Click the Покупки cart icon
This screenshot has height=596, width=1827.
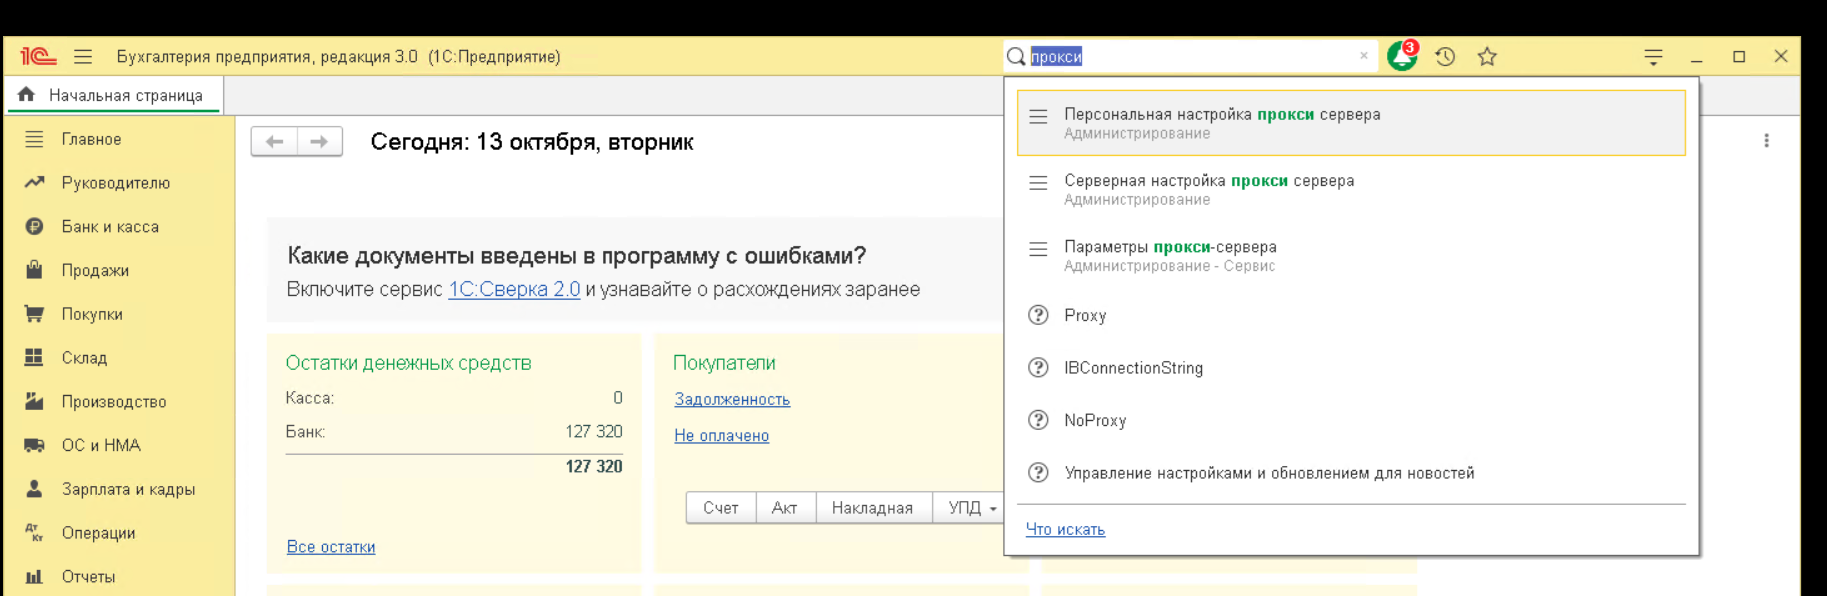pos(34,314)
